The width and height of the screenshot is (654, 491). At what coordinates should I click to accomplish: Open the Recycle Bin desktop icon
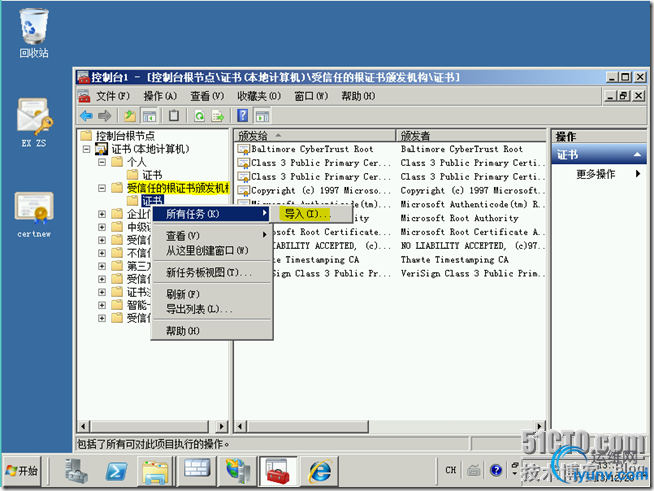(34, 33)
